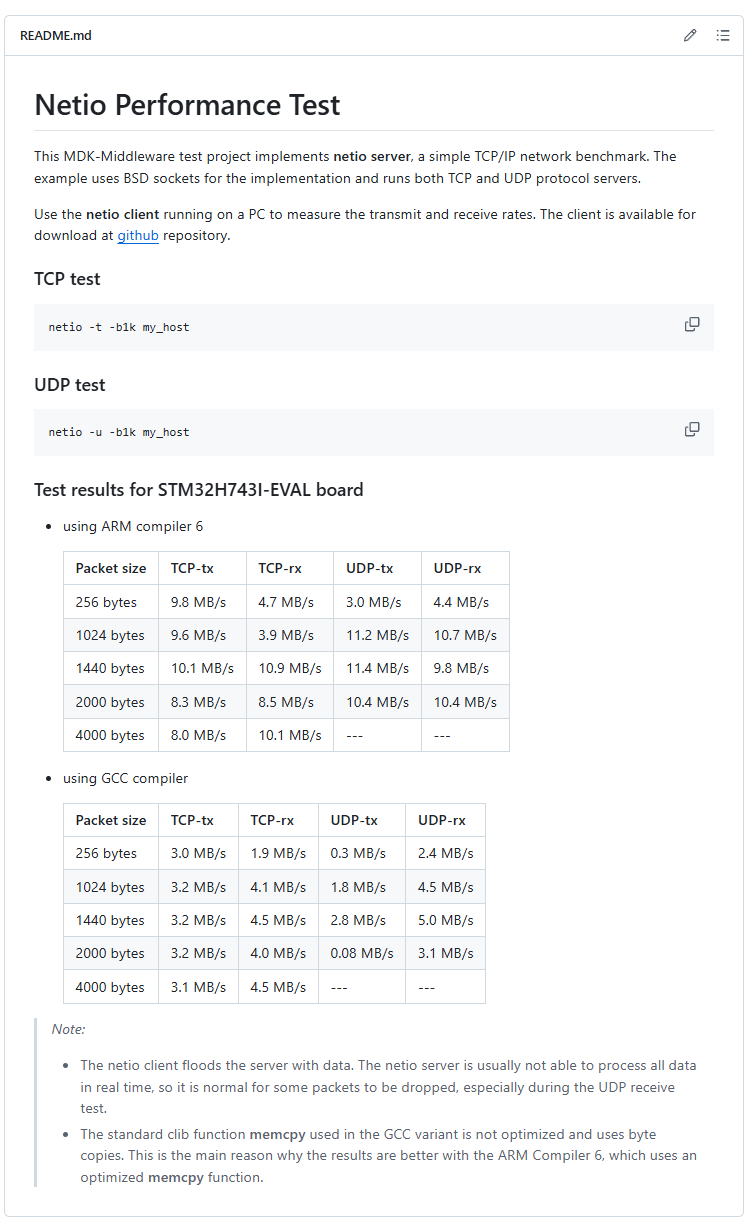Click the 1.9 MB/s cell

[279, 853]
